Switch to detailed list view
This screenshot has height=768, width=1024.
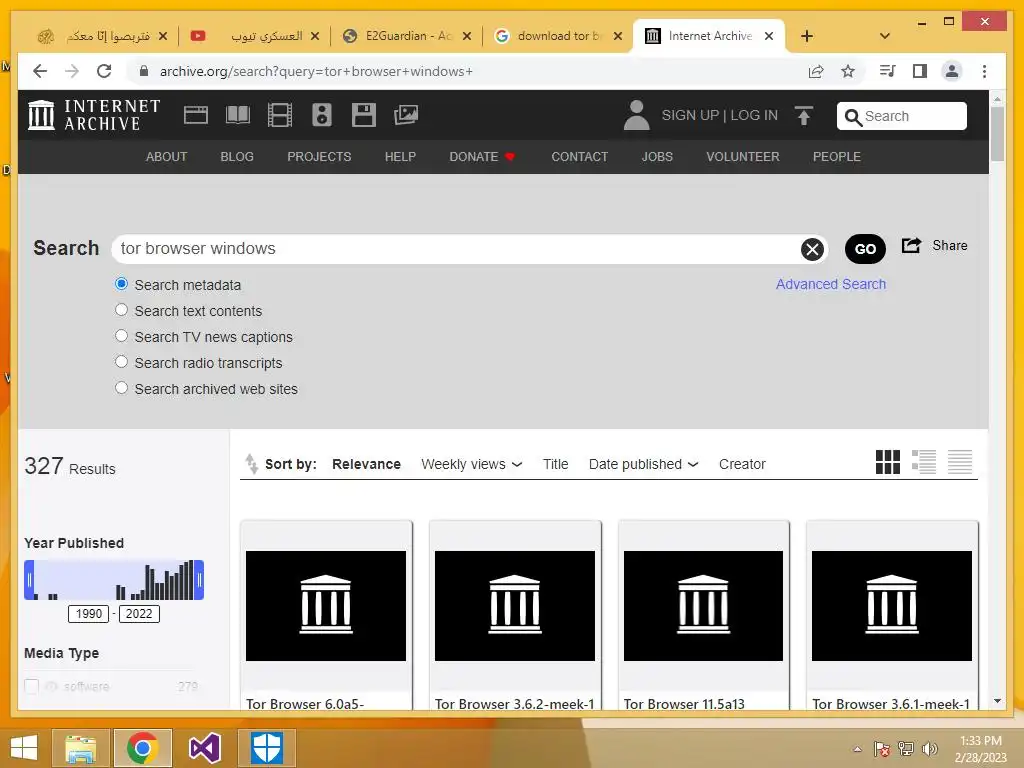click(x=923, y=462)
